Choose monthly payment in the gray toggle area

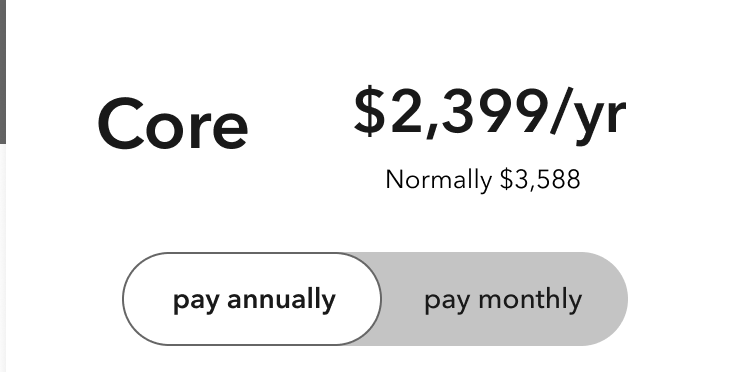click(505, 299)
